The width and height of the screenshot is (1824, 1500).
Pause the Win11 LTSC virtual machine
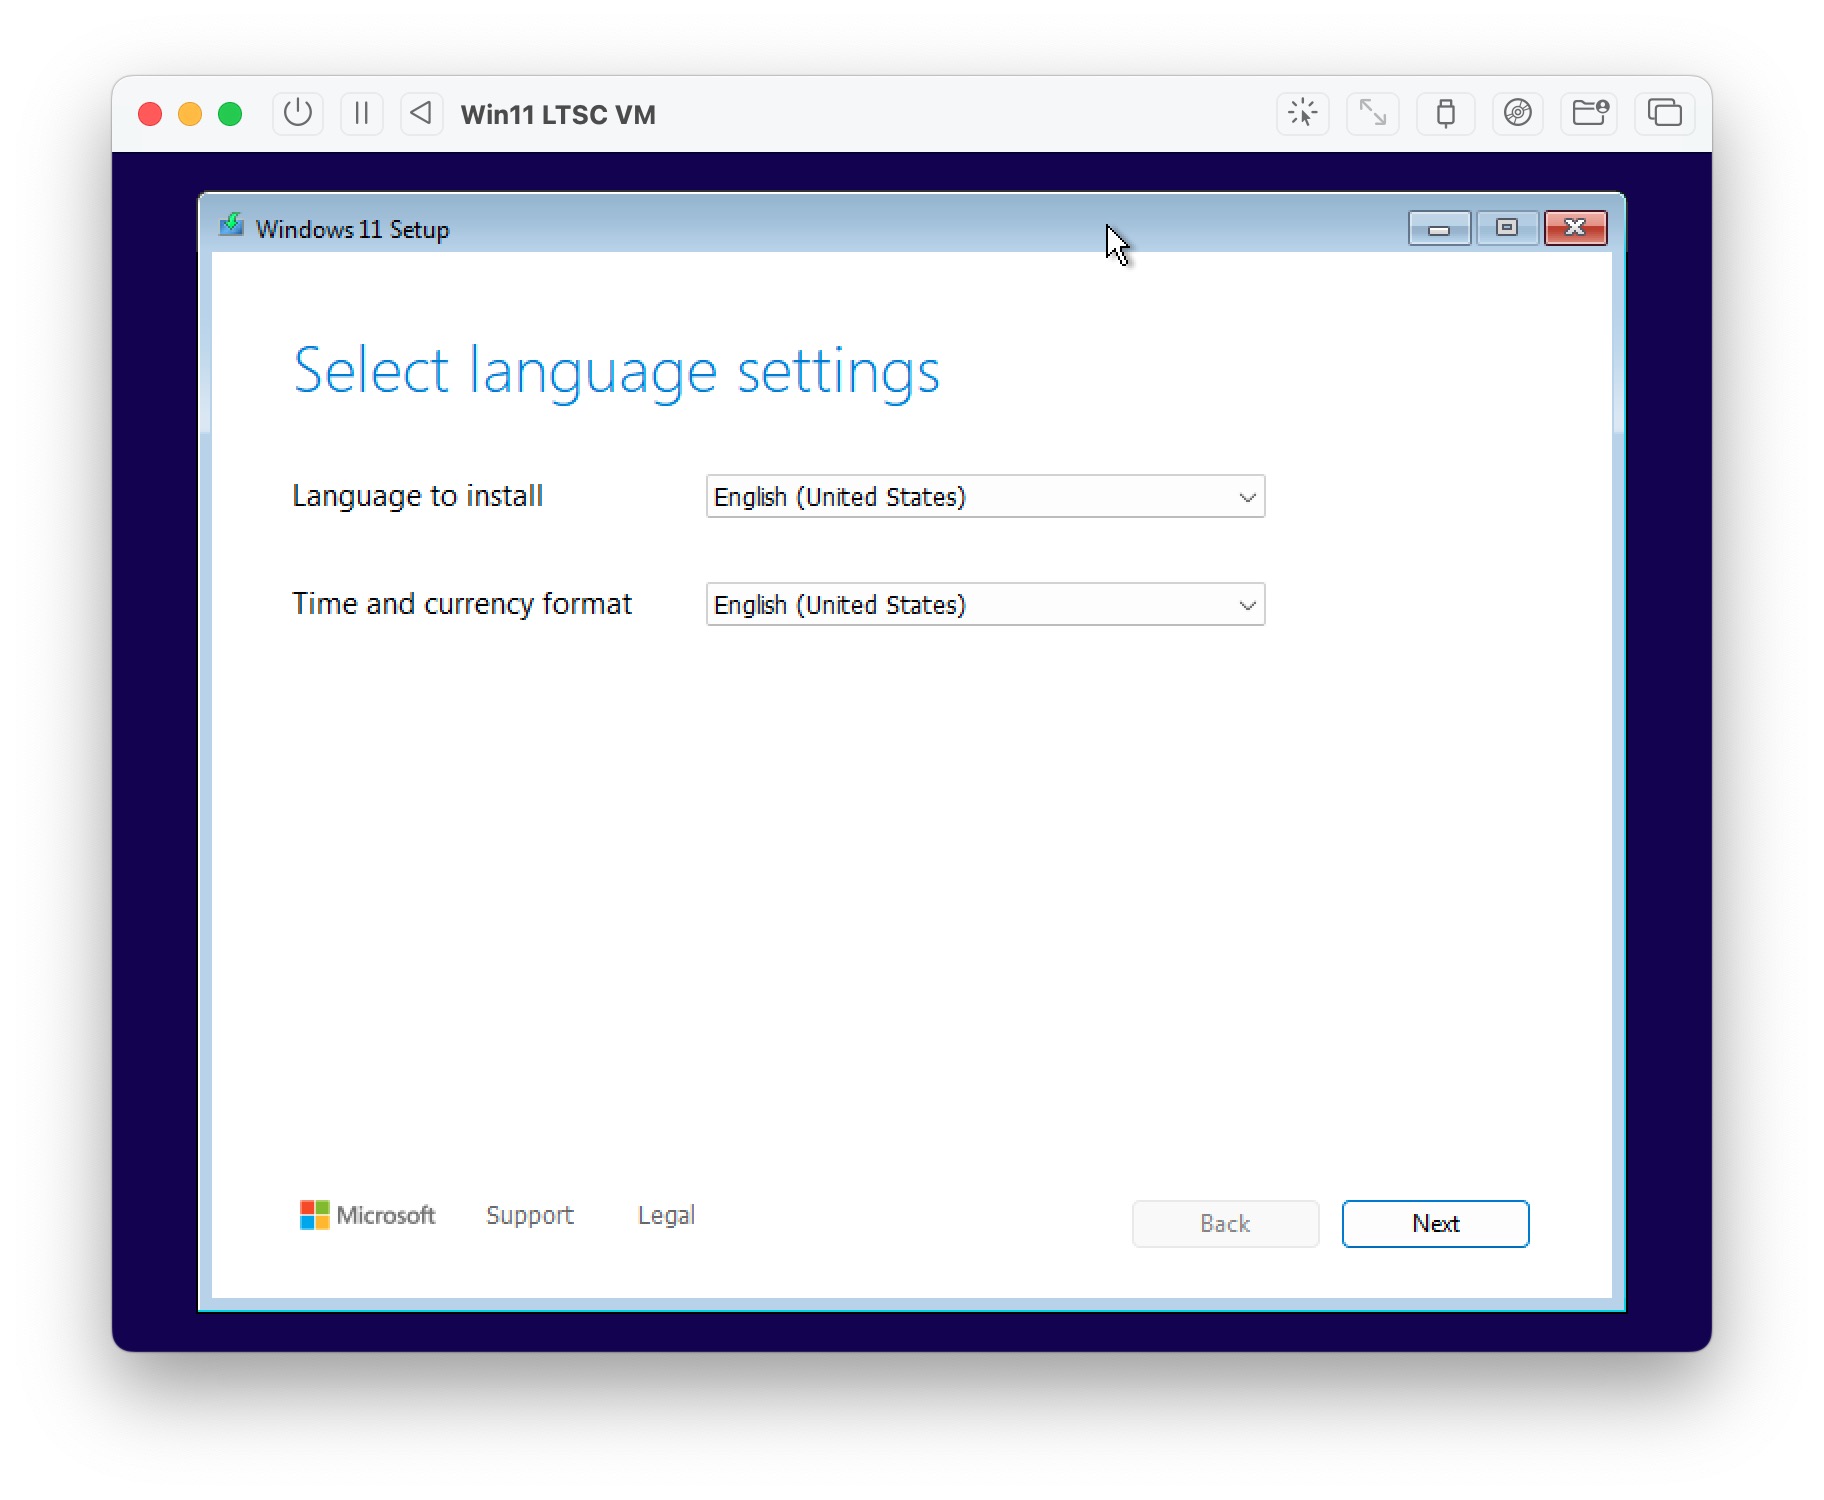coord(361,113)
